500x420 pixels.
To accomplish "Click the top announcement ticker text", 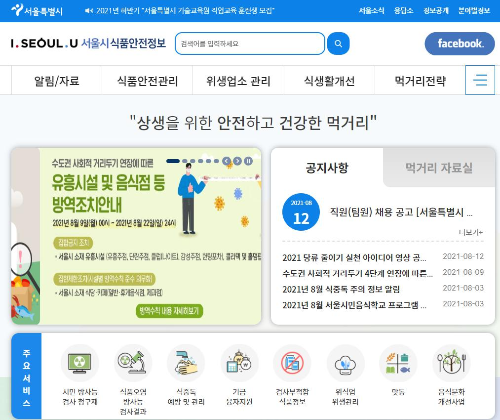I will [185, 11].
